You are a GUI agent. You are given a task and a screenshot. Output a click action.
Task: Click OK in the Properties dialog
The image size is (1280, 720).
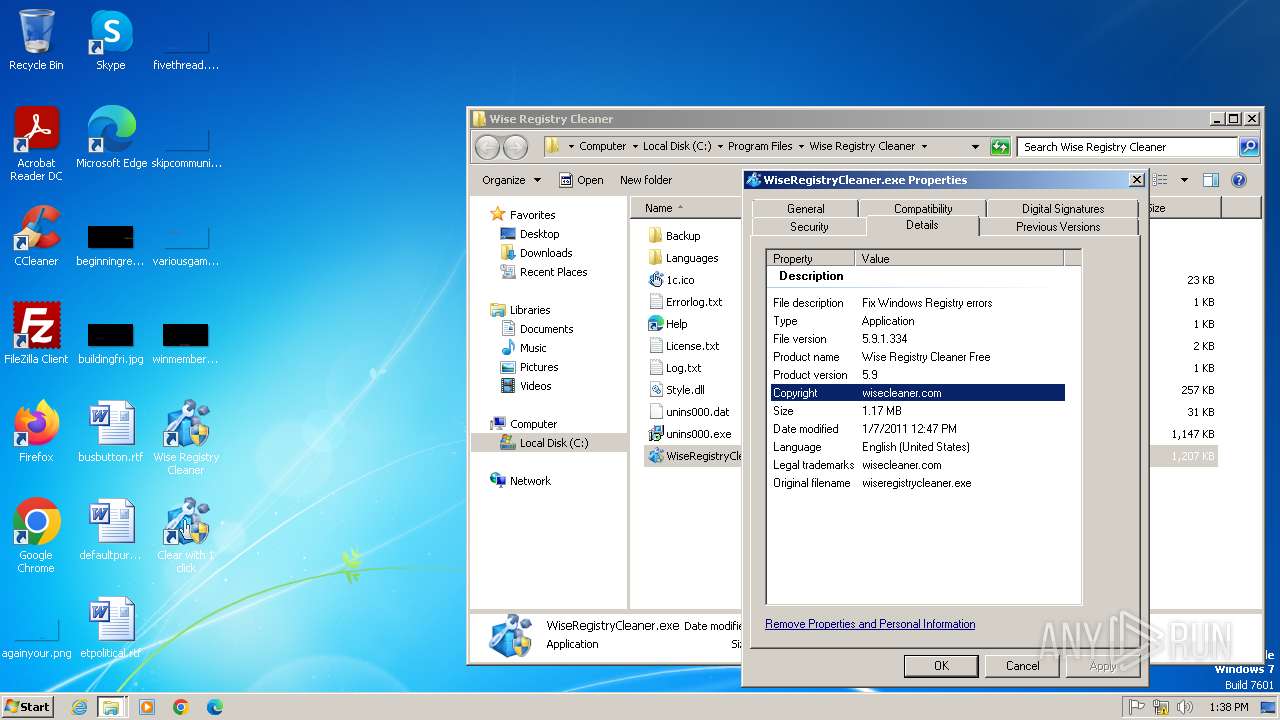coord(941,666)
